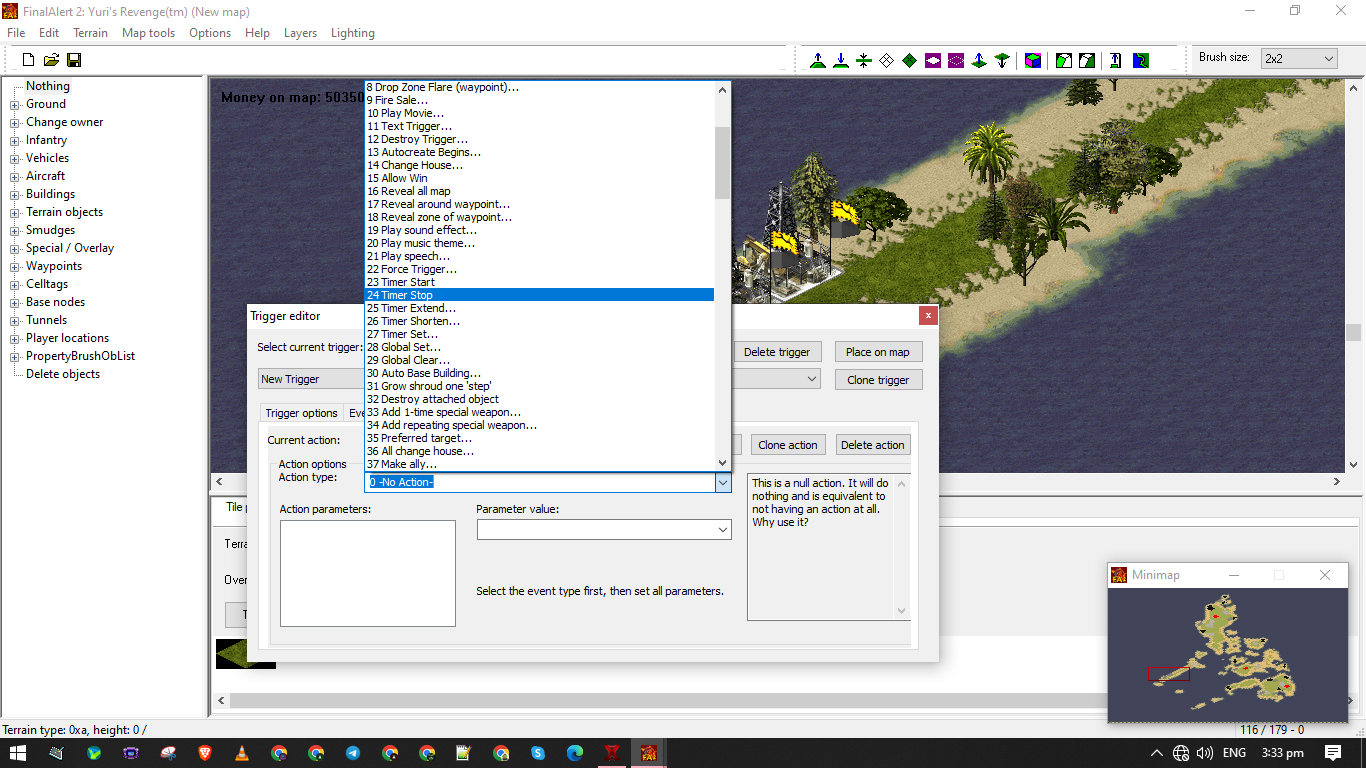The width and height of the screenshot is (1366, 768).
Task: Select the first green cliff tool icon
Action: (1064, 60)
